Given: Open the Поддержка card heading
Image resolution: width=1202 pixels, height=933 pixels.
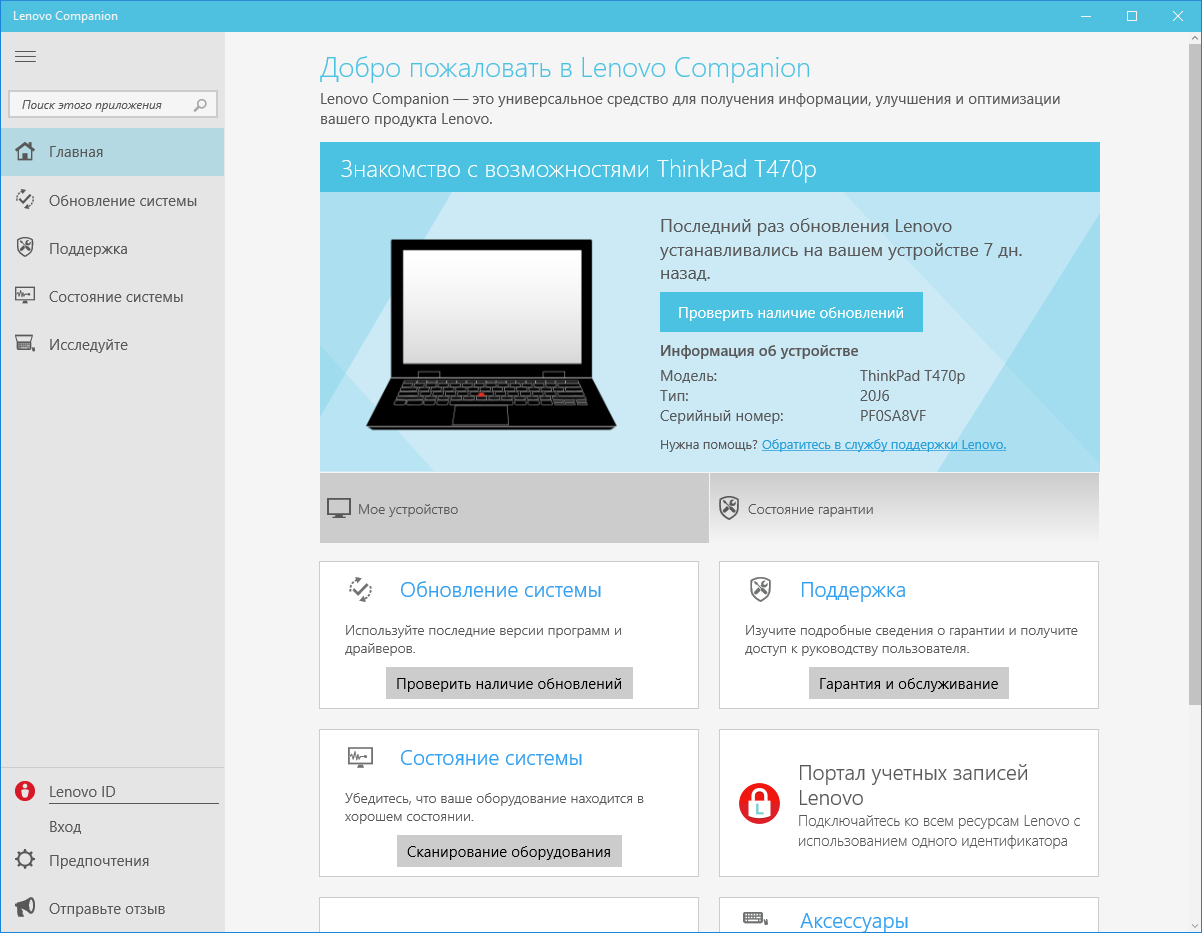Looking at the screenshot, I should pyautogui.click(x=853, y=590).
